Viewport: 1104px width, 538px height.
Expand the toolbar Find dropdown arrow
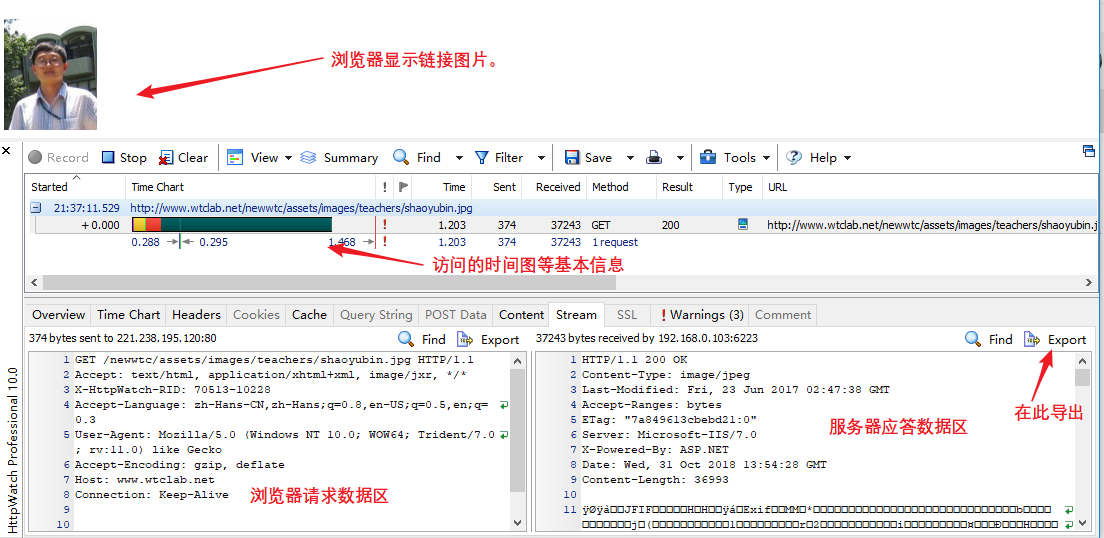pyautogui.click(x=459, y=158)
